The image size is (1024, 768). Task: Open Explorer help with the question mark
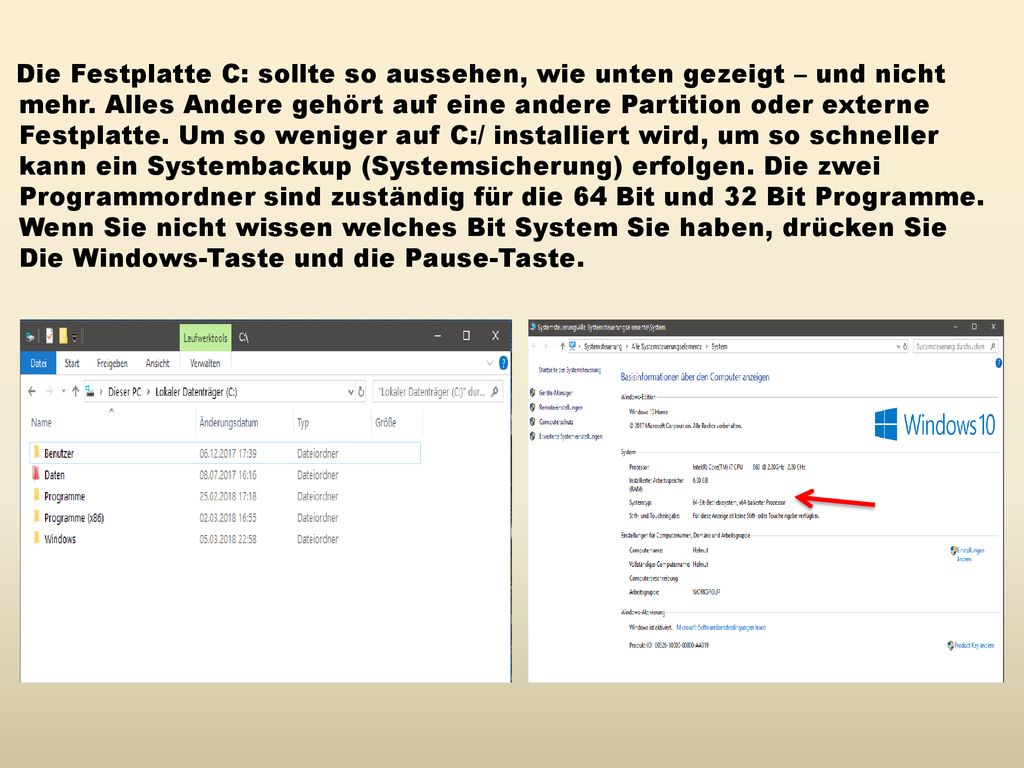tap(504, 363)
